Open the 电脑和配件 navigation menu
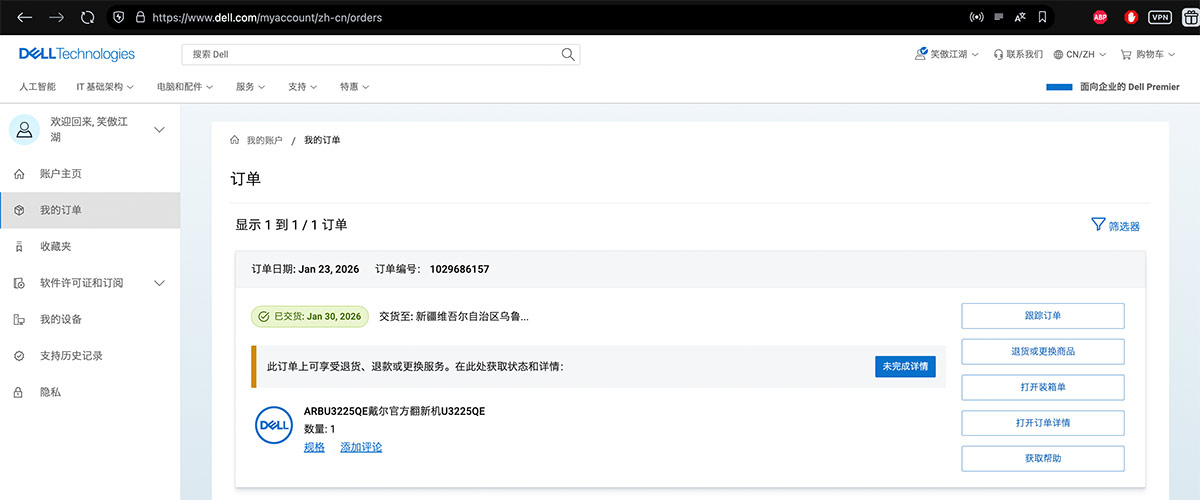This screenshot has height=500, width=1200. [x=185, y=87]
